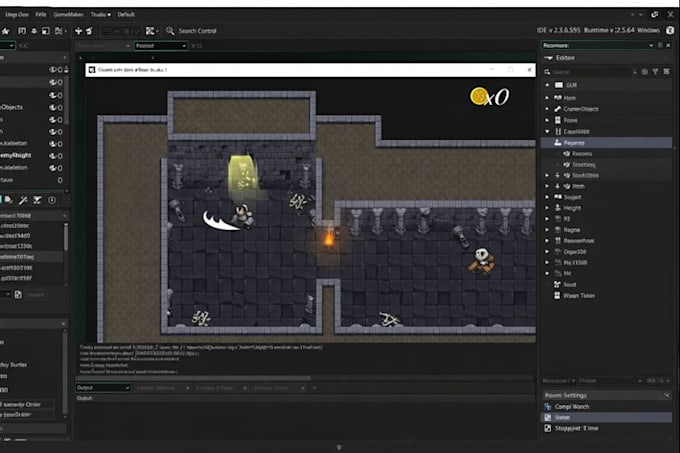Viewport: 680px width, 453px height.
Task: Click the Siojprt folder row
Action: tap(606, 197)
